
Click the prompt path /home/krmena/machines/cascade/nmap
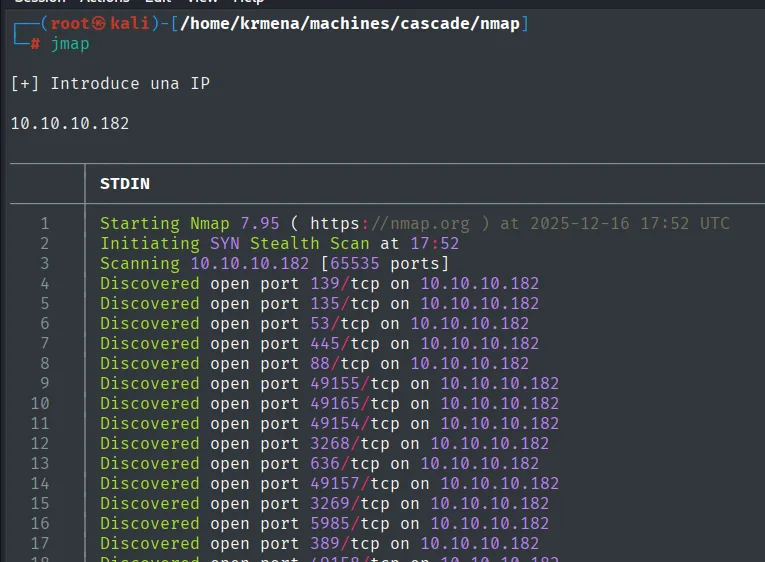point(350,23)
